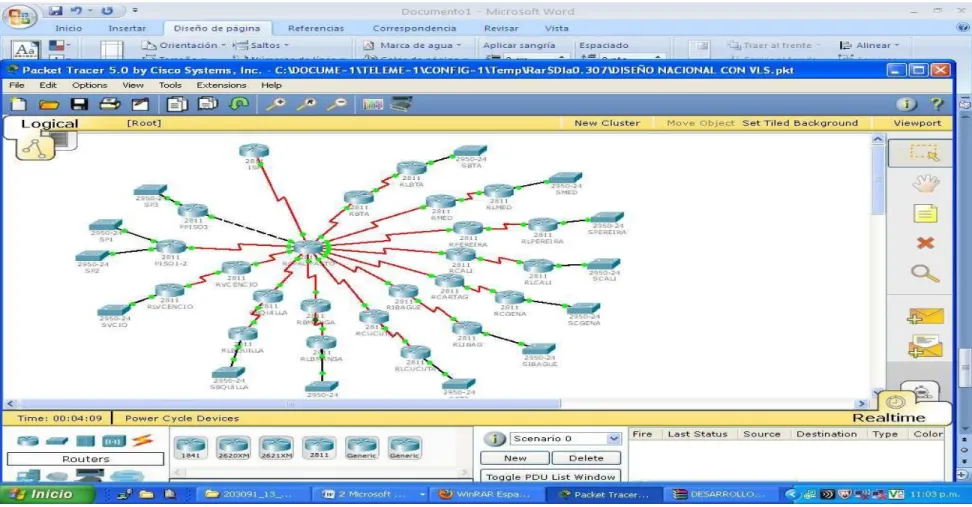Click the Network Information 'i' icon
Image resolution: width=972 pixels, height=507 pixels.
906,104
